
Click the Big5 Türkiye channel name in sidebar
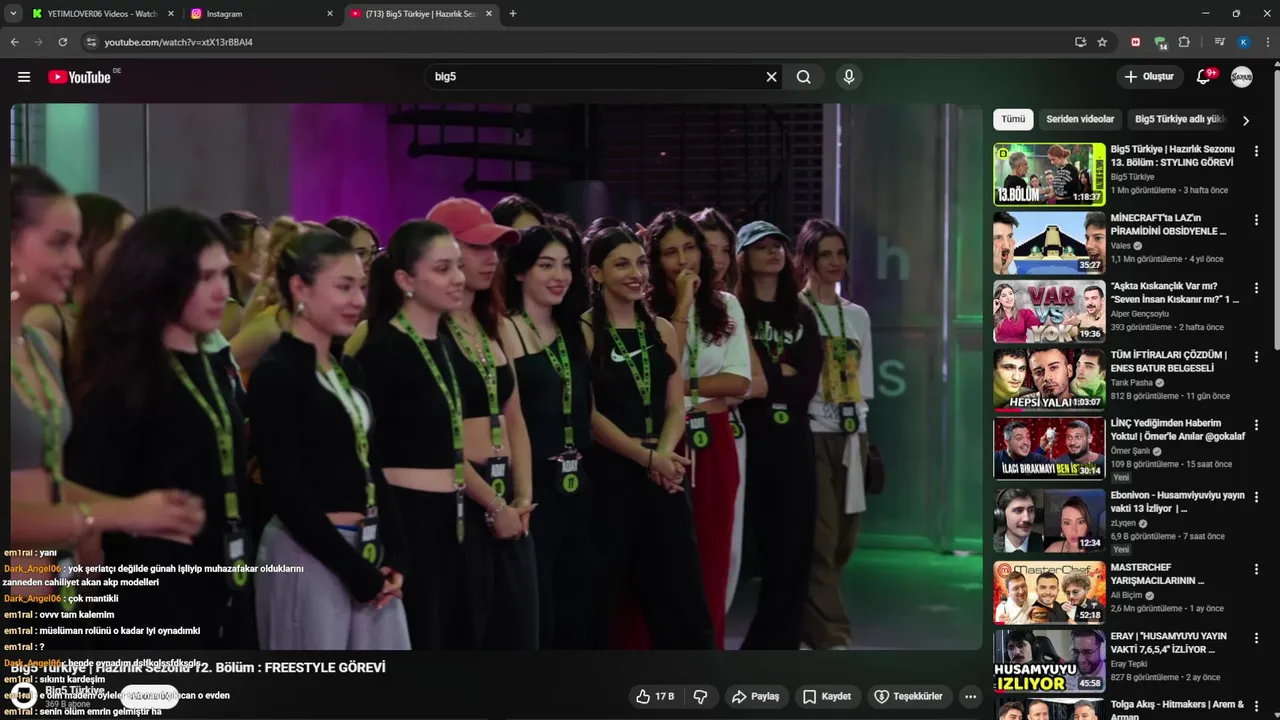tap(1132, 177)
